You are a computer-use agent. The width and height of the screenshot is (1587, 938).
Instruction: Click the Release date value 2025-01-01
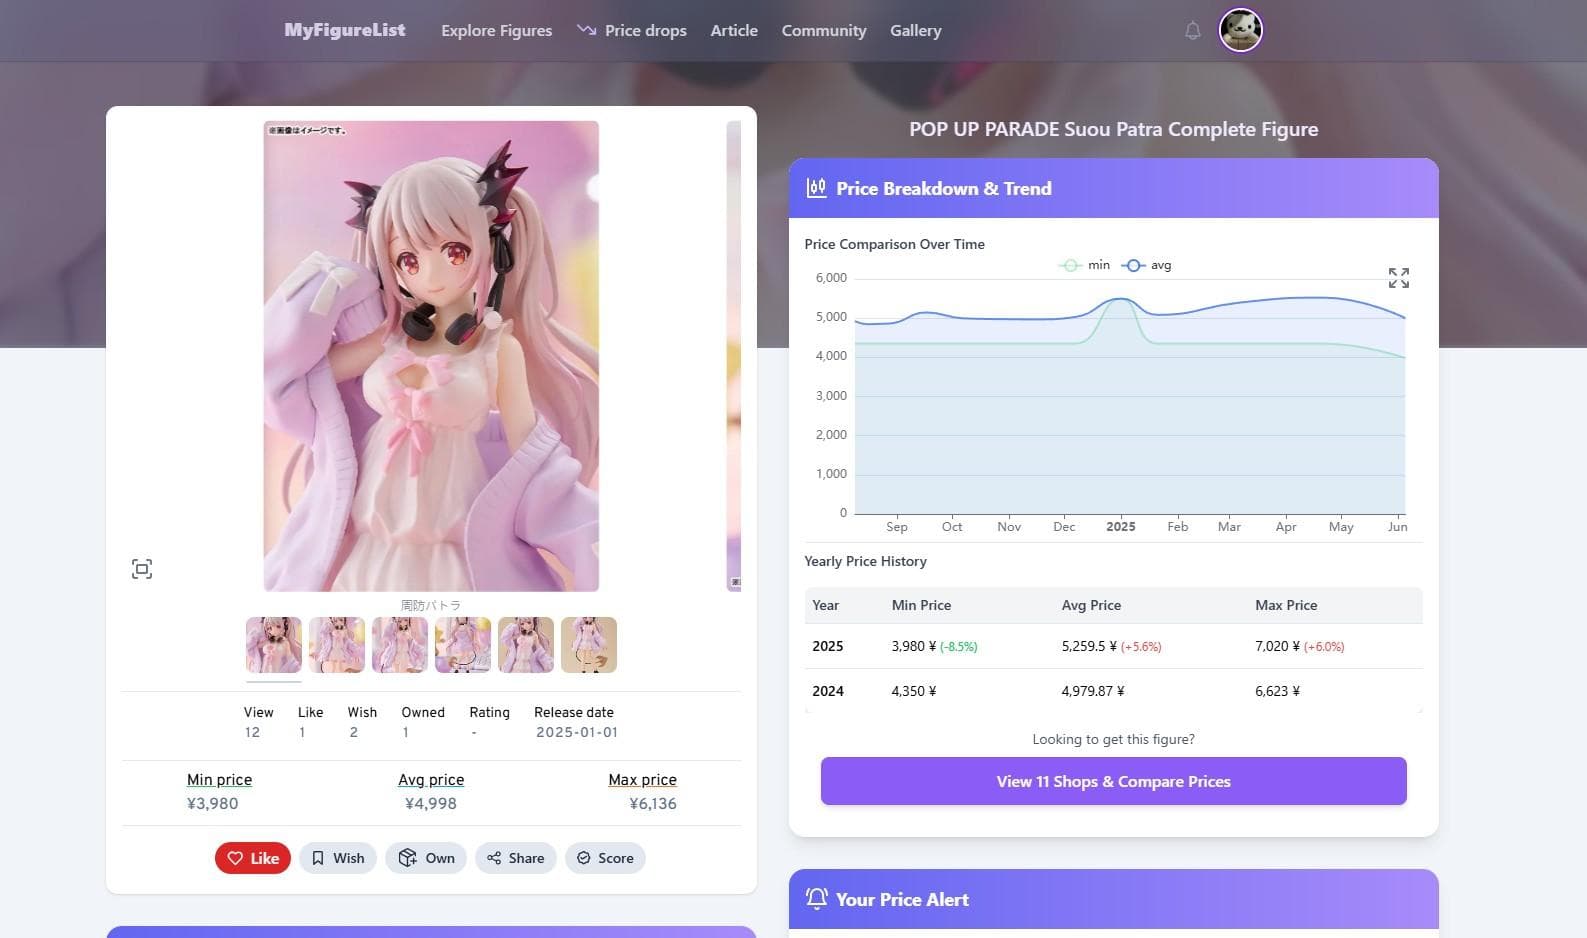pyautogui.click(x=576, y=732)
